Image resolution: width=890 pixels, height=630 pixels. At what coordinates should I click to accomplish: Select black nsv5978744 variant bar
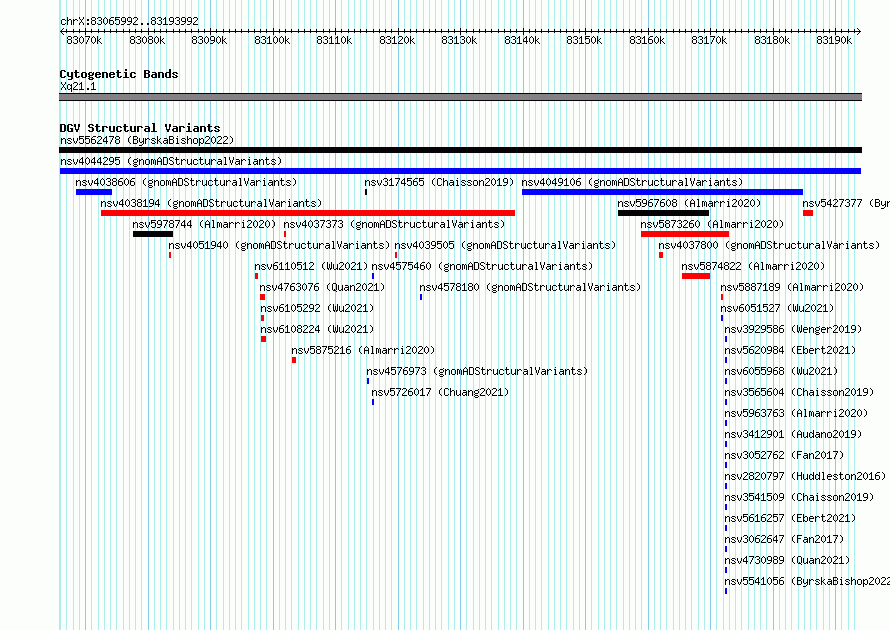click(153, 234)
